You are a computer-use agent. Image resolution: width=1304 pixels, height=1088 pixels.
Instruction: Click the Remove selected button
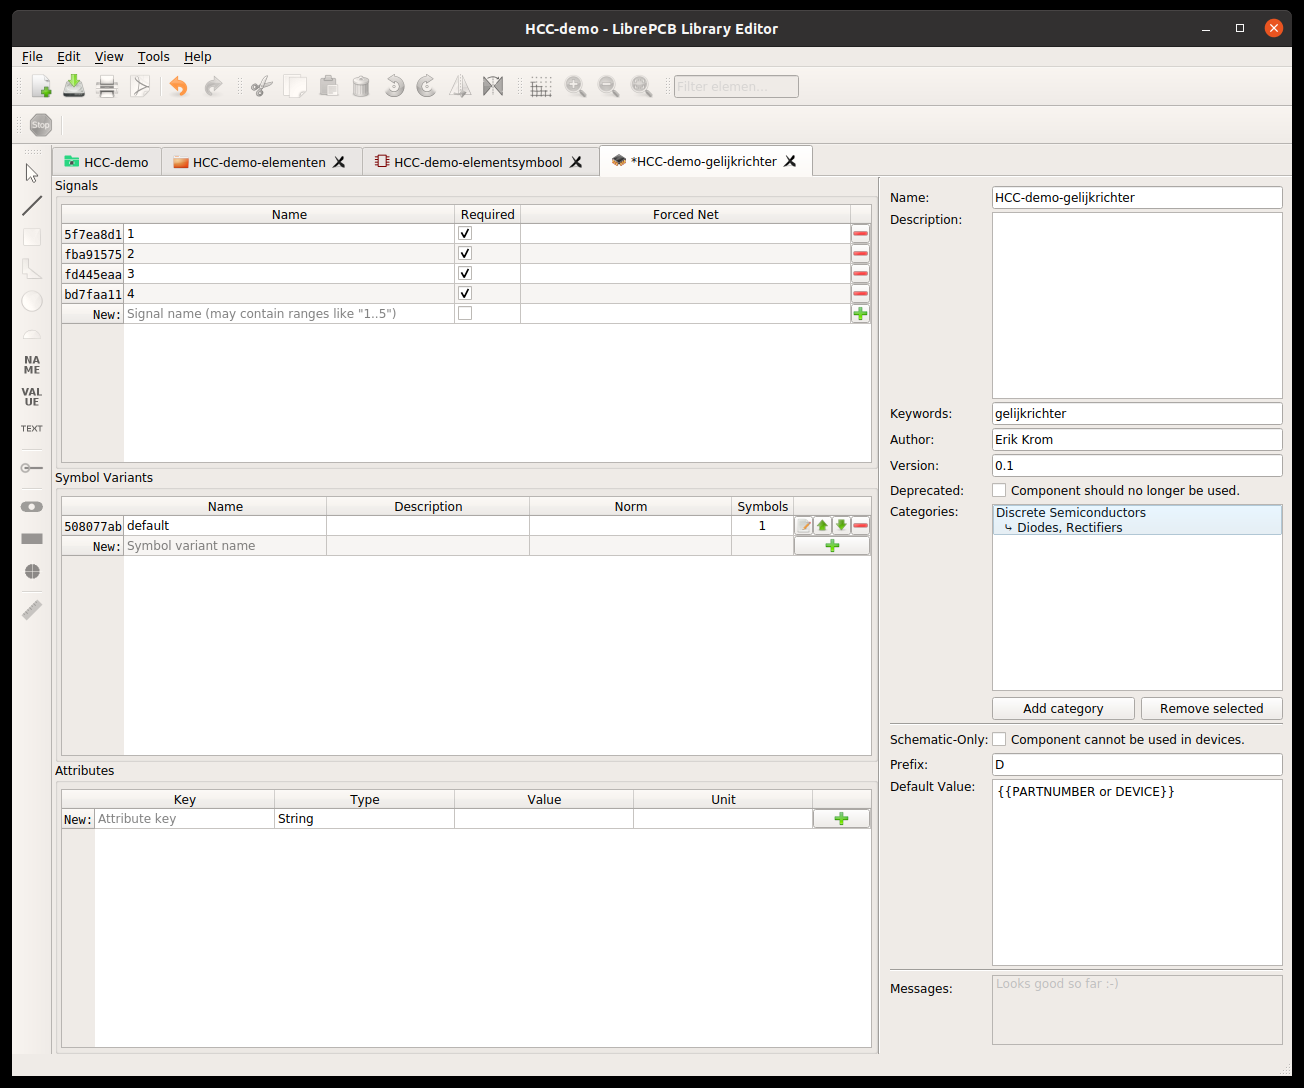coord(1211,708)
